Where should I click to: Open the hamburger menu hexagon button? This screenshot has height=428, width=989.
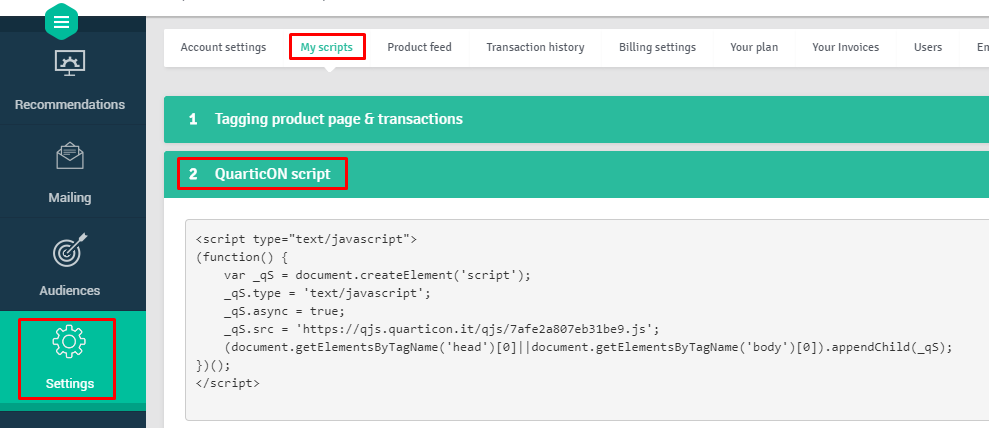coord(61,22)
